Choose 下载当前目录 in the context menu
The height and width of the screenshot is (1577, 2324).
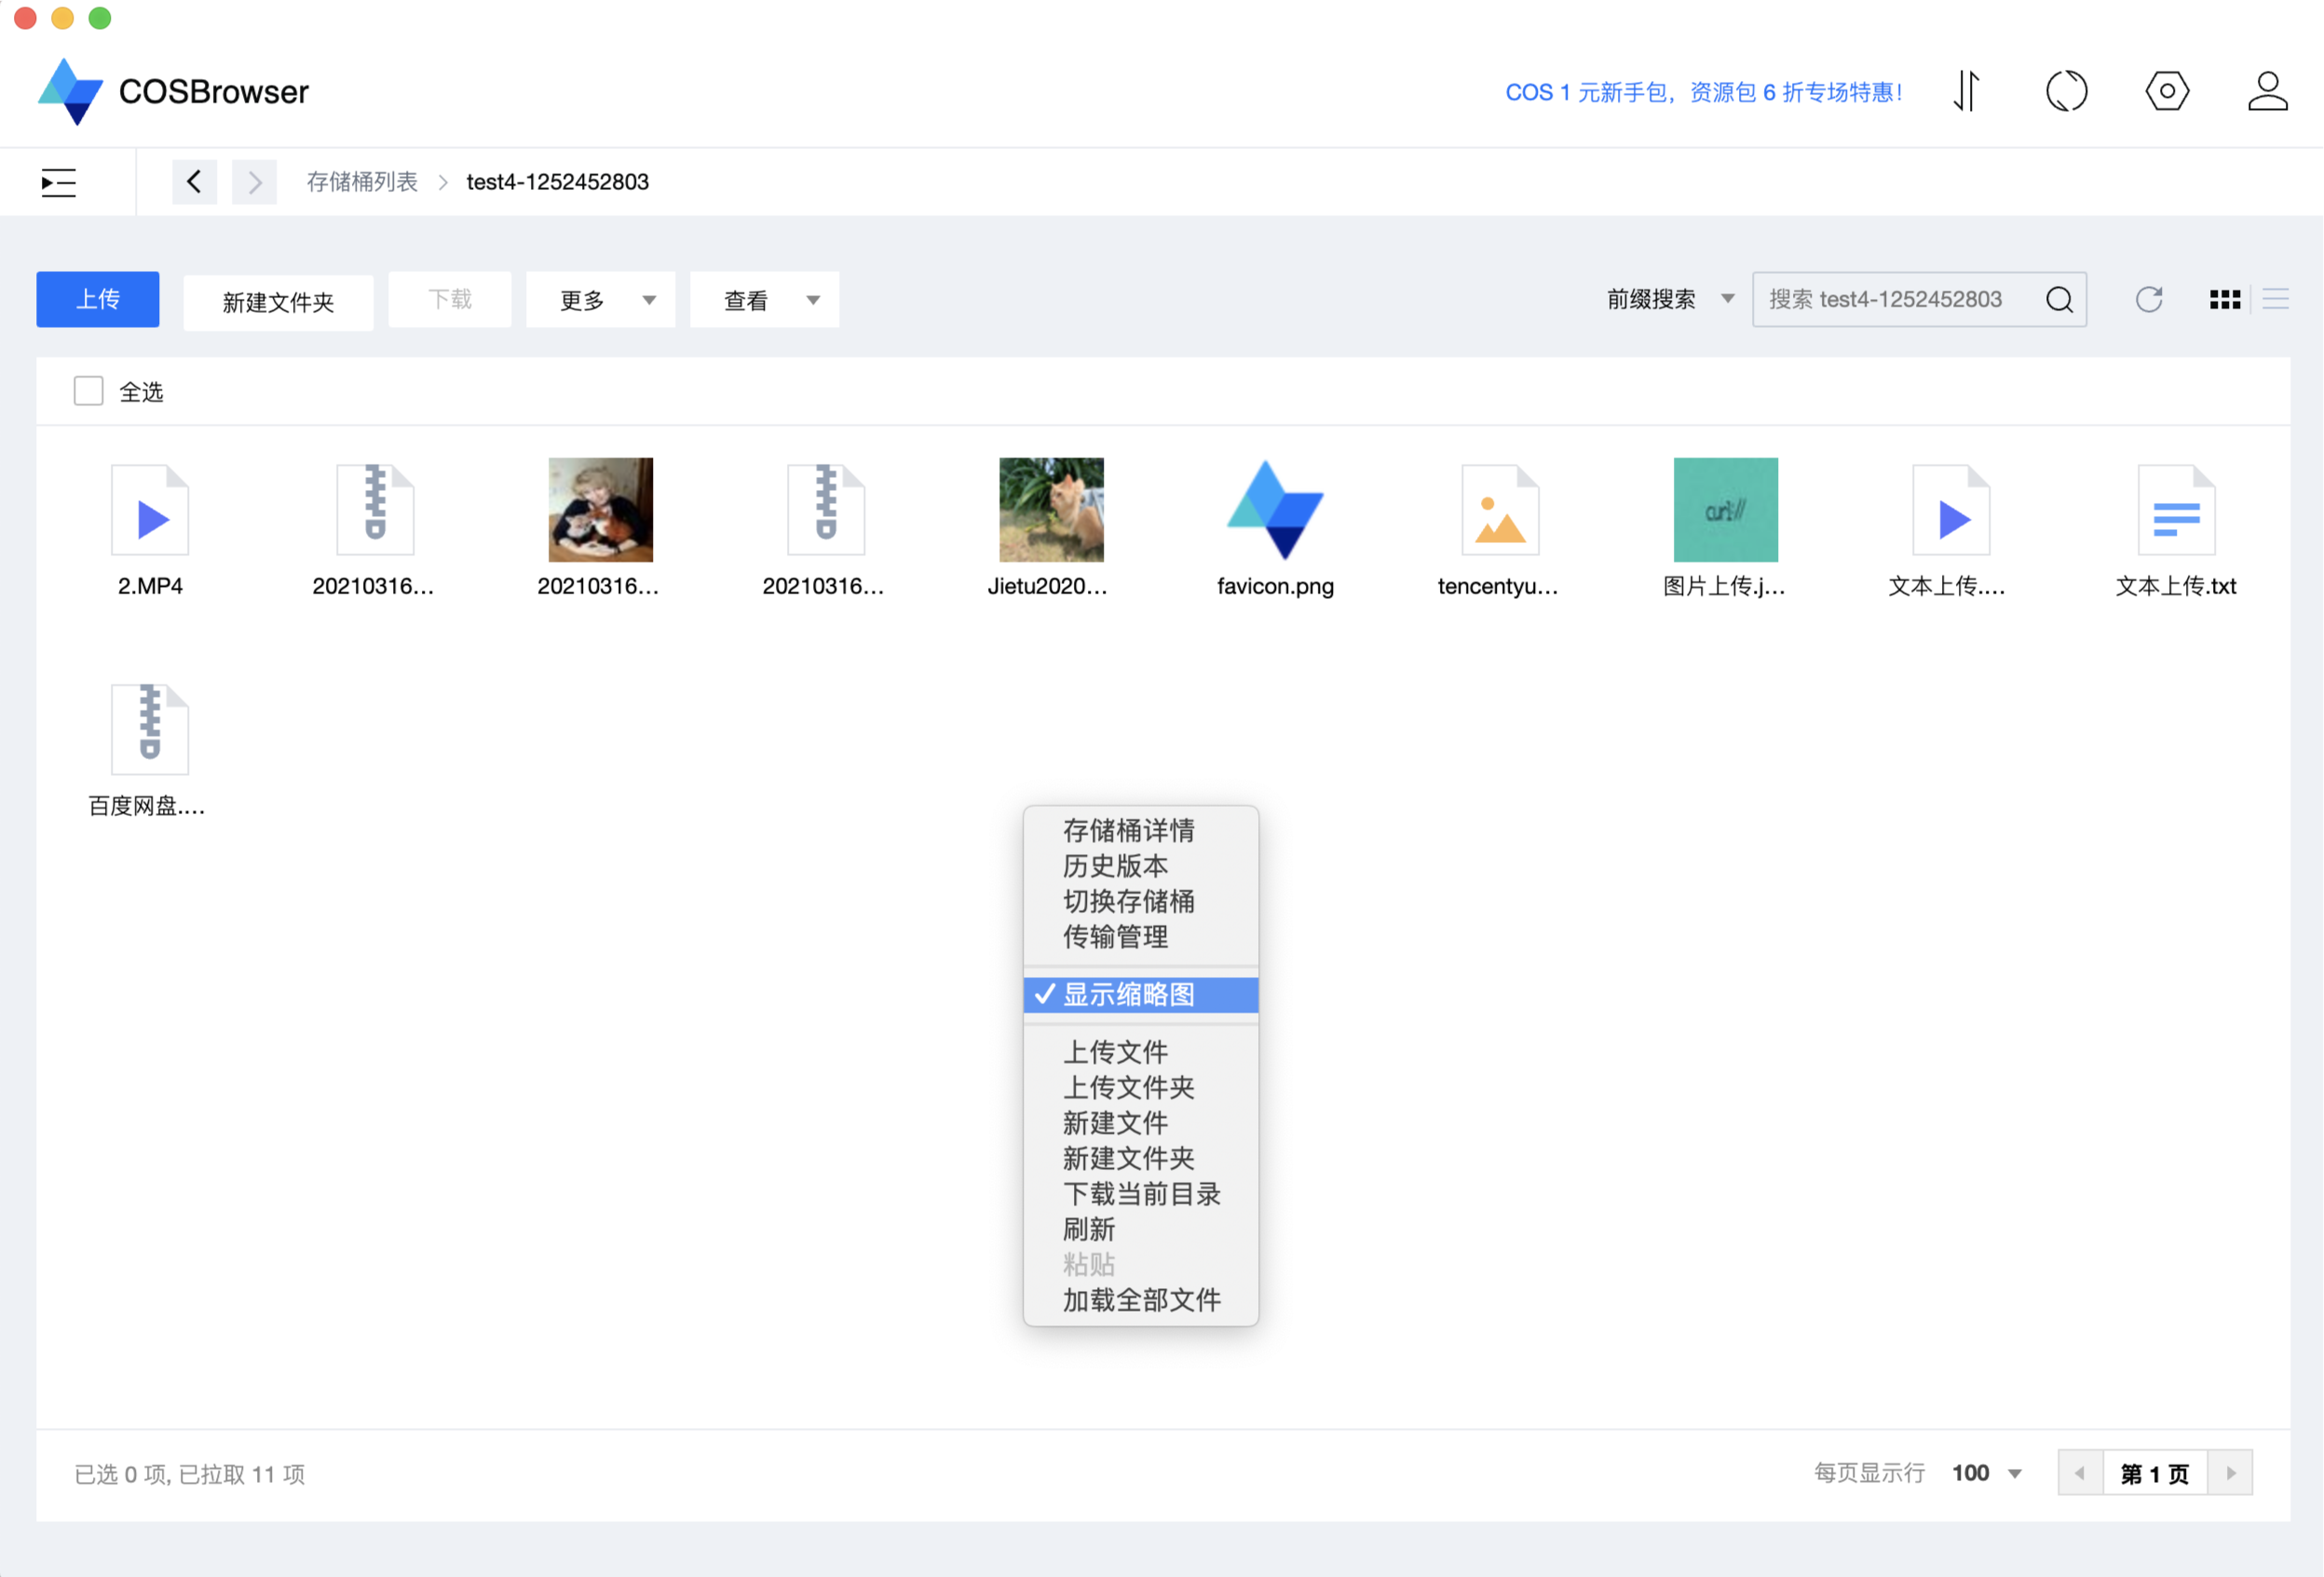click(1141, 1193)
